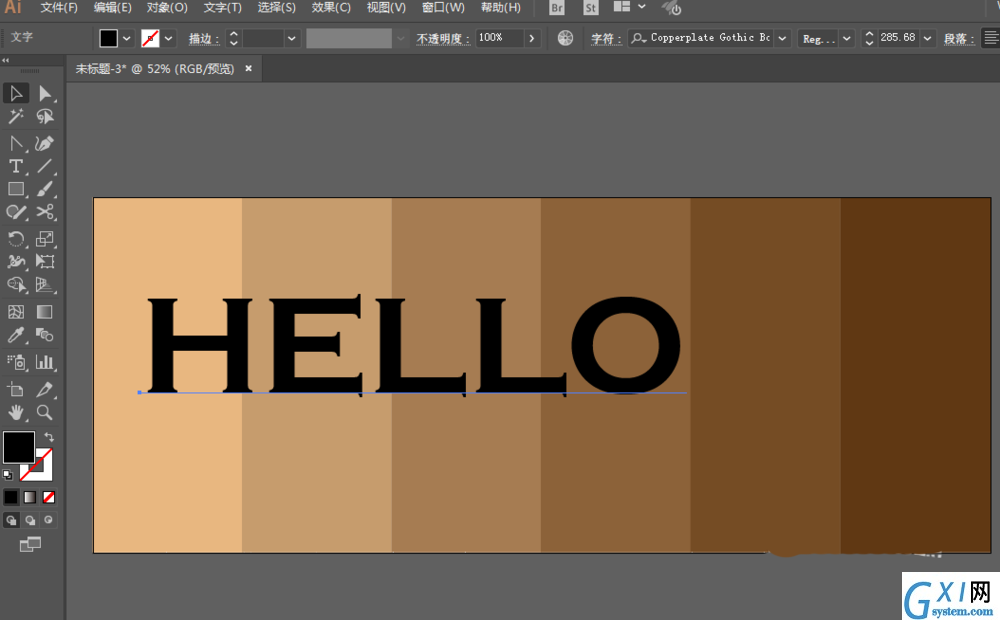Open Adobe Stock via St icon
1000x620 pixels.
[x=591, y=8]
